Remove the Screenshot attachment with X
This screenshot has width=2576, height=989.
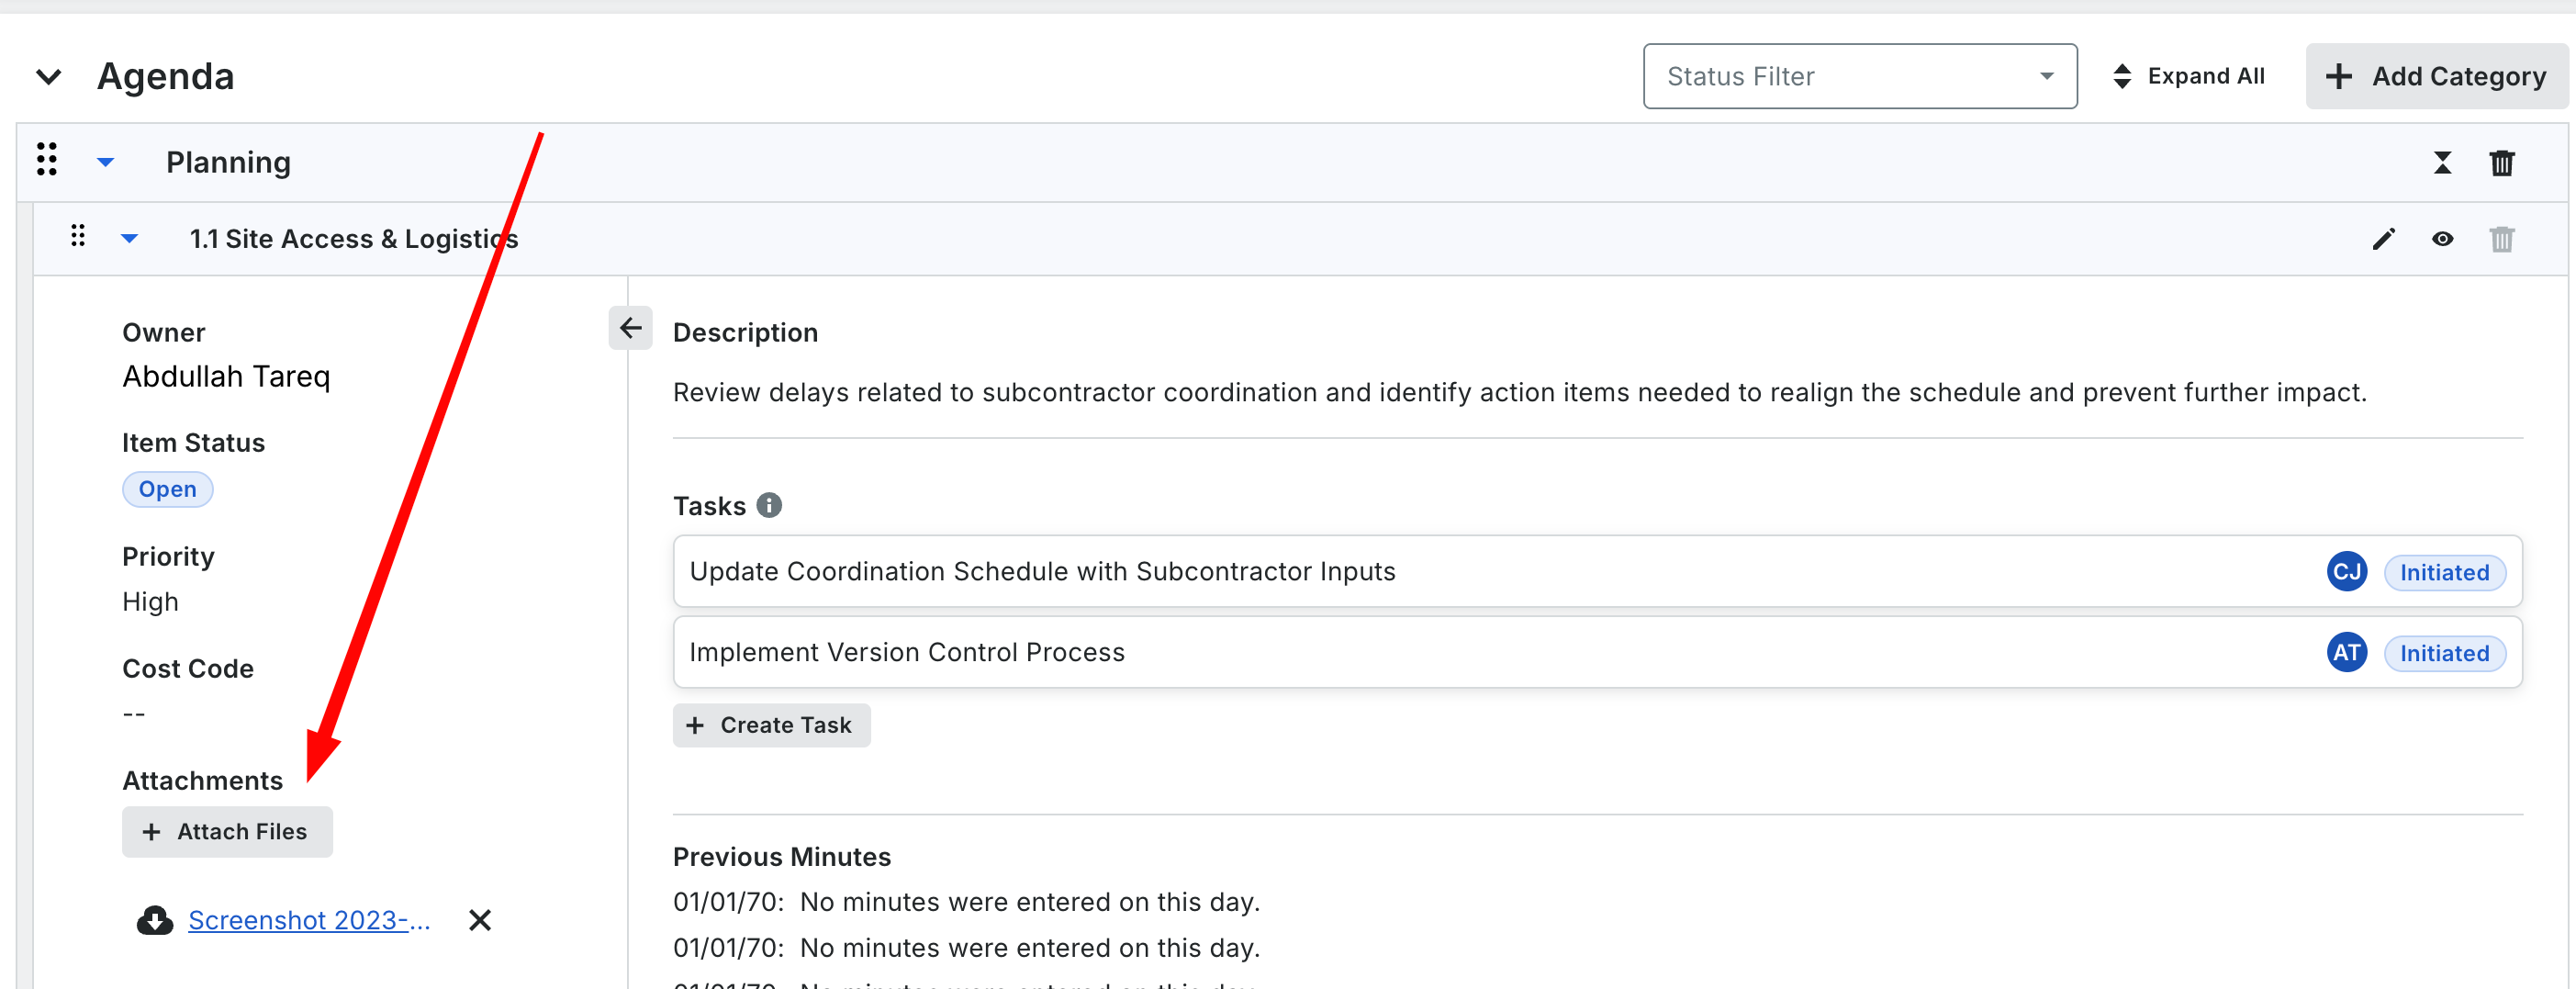pyautogui.click(x=480, y=920)
